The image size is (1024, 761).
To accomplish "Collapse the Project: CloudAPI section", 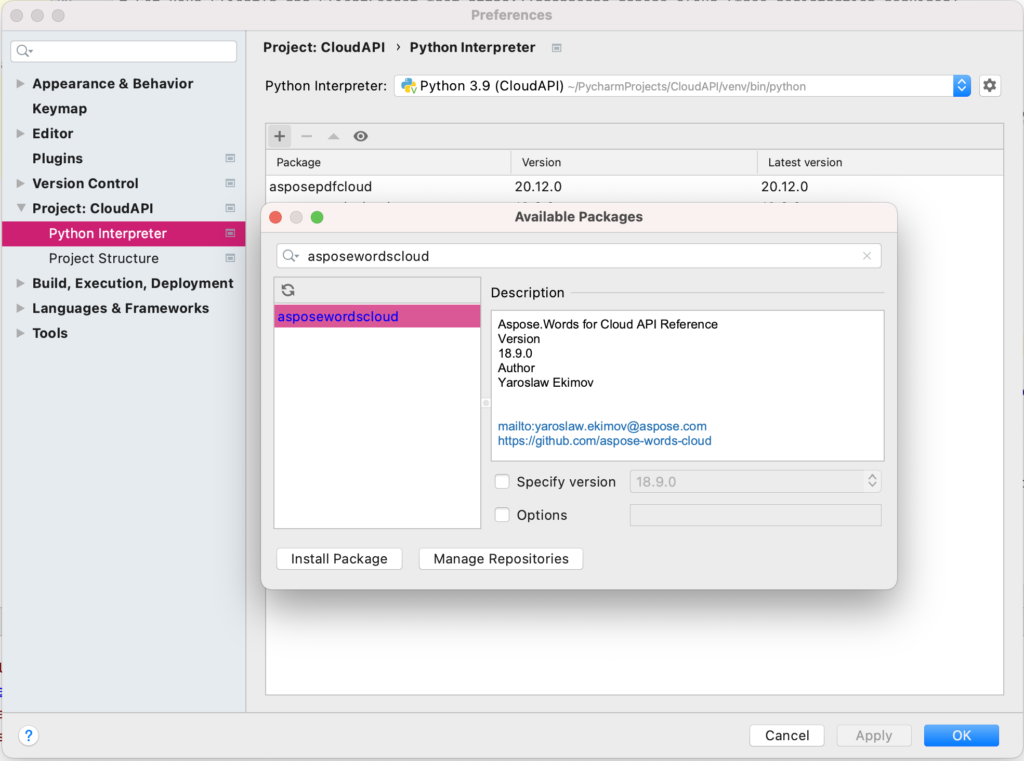I will click(x=21, y=208).
